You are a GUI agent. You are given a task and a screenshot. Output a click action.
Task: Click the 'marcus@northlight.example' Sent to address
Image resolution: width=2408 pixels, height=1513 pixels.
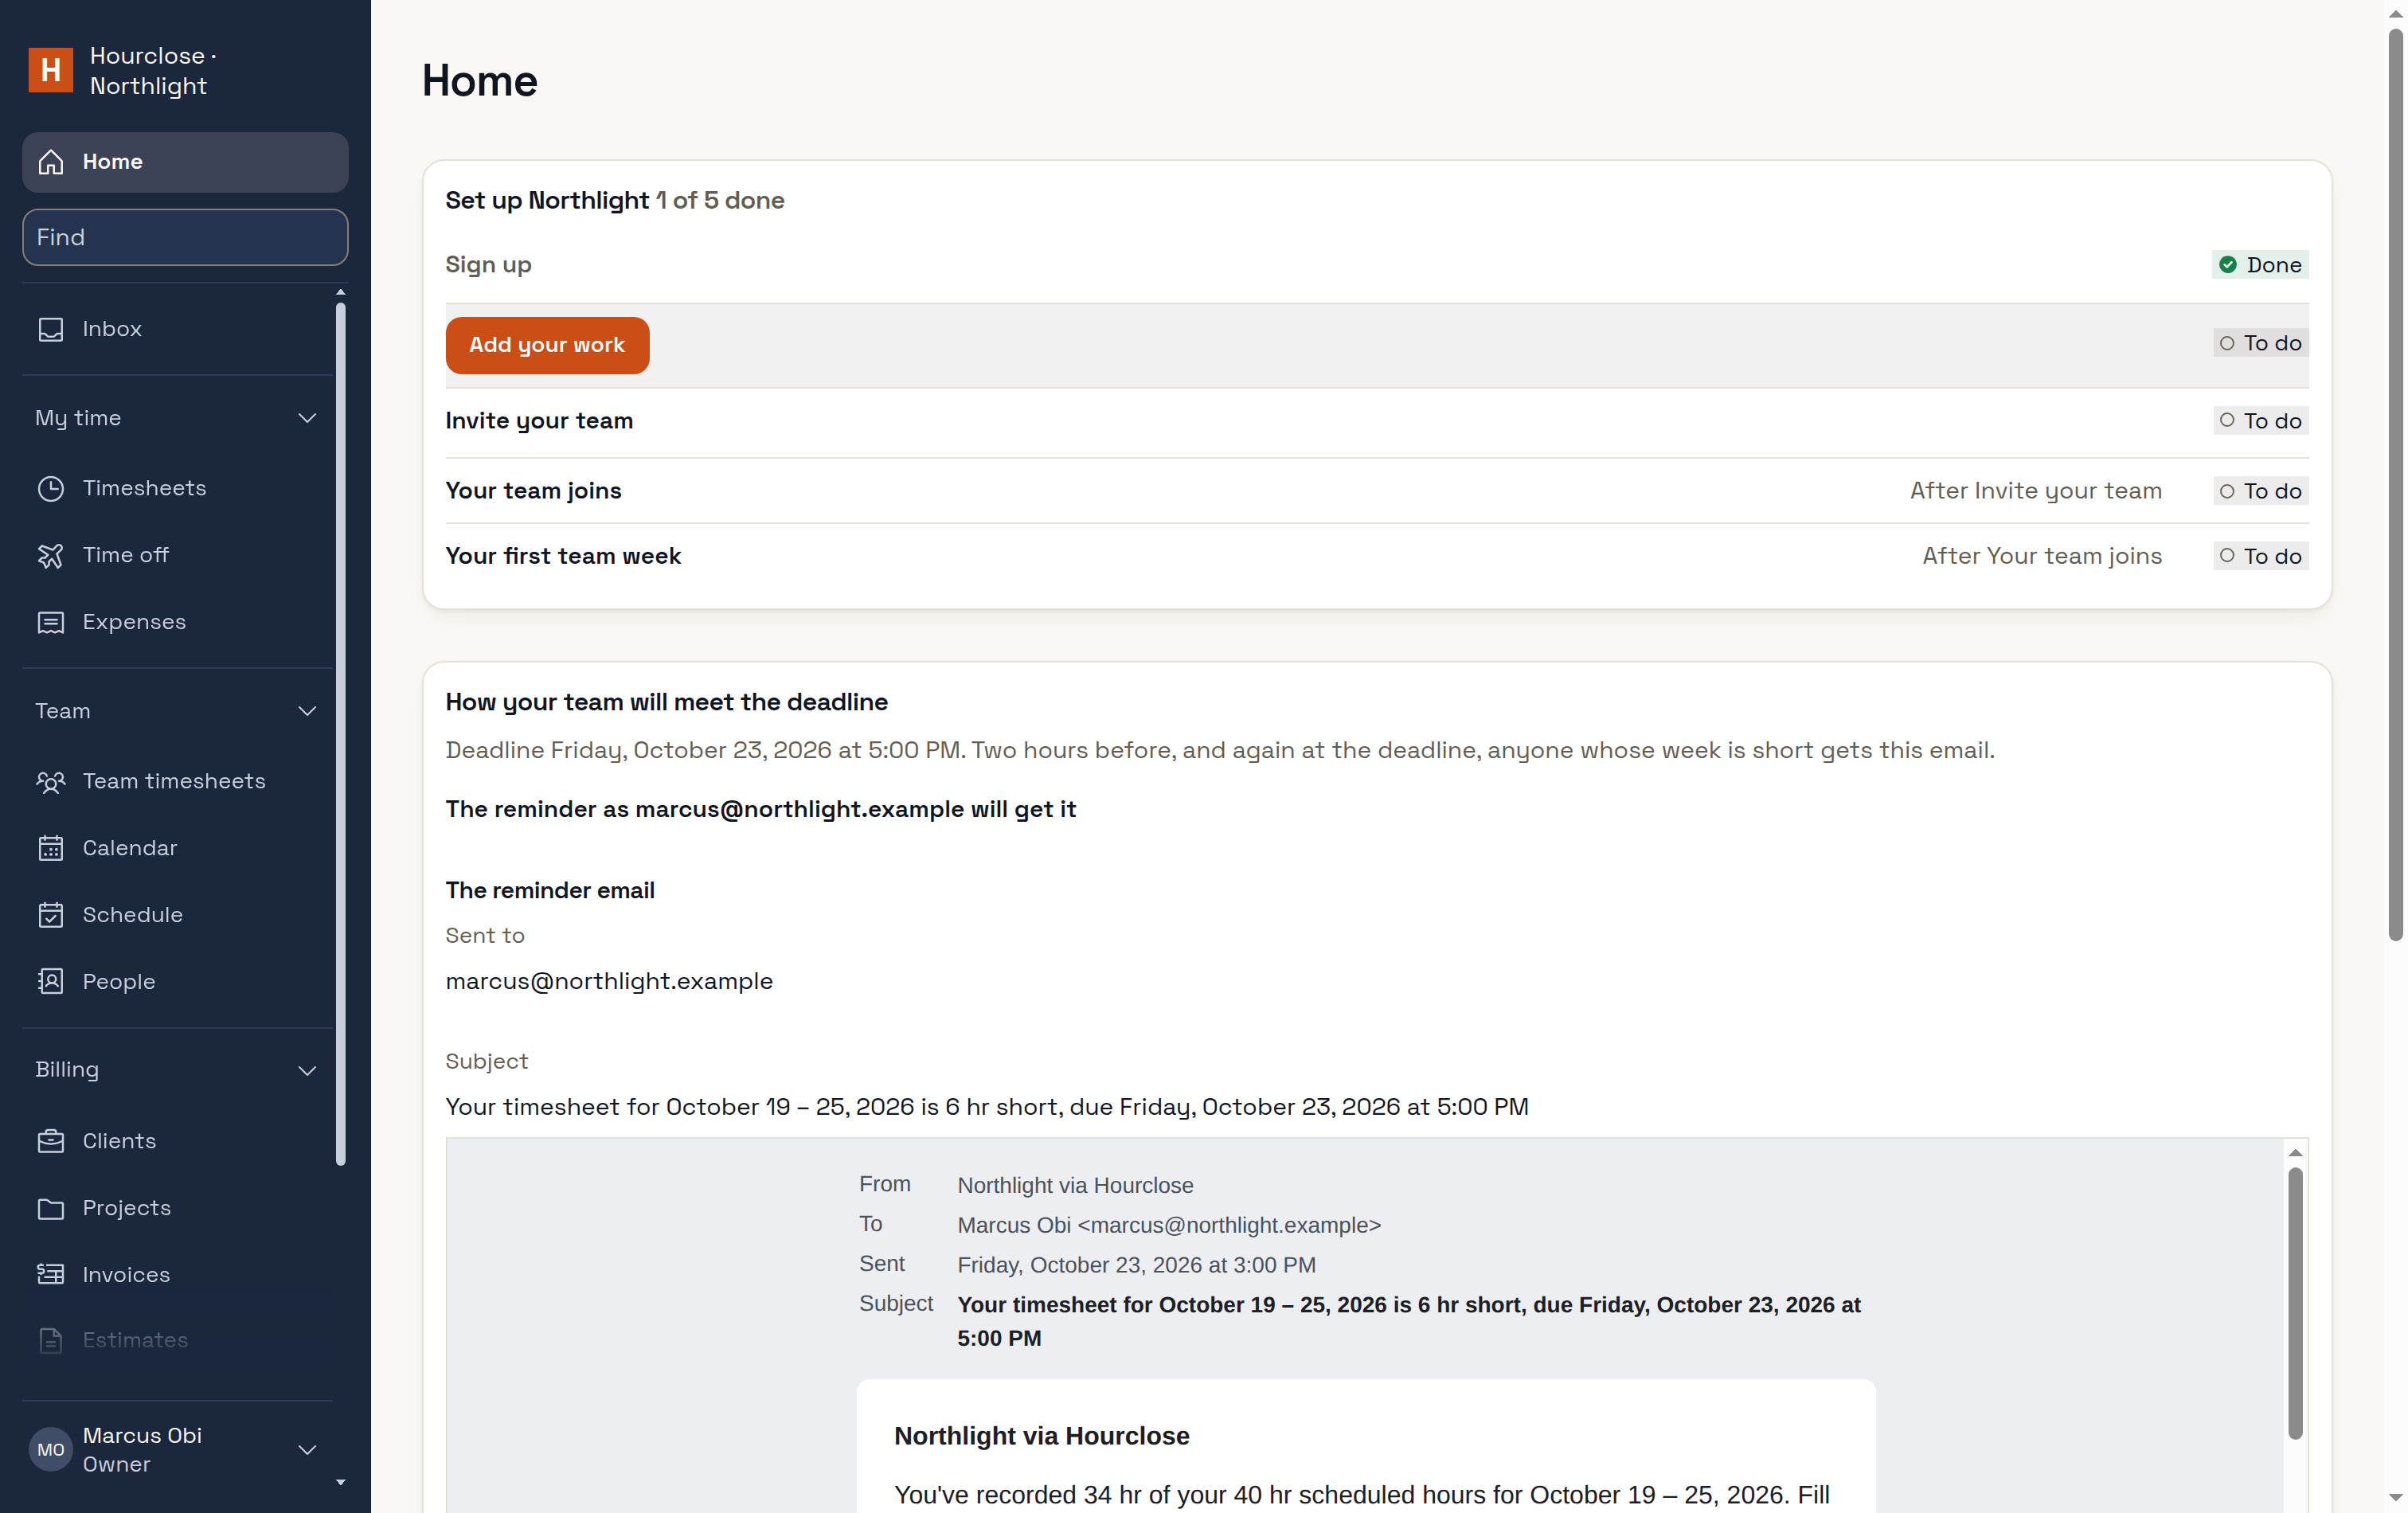tap(609, 981)
